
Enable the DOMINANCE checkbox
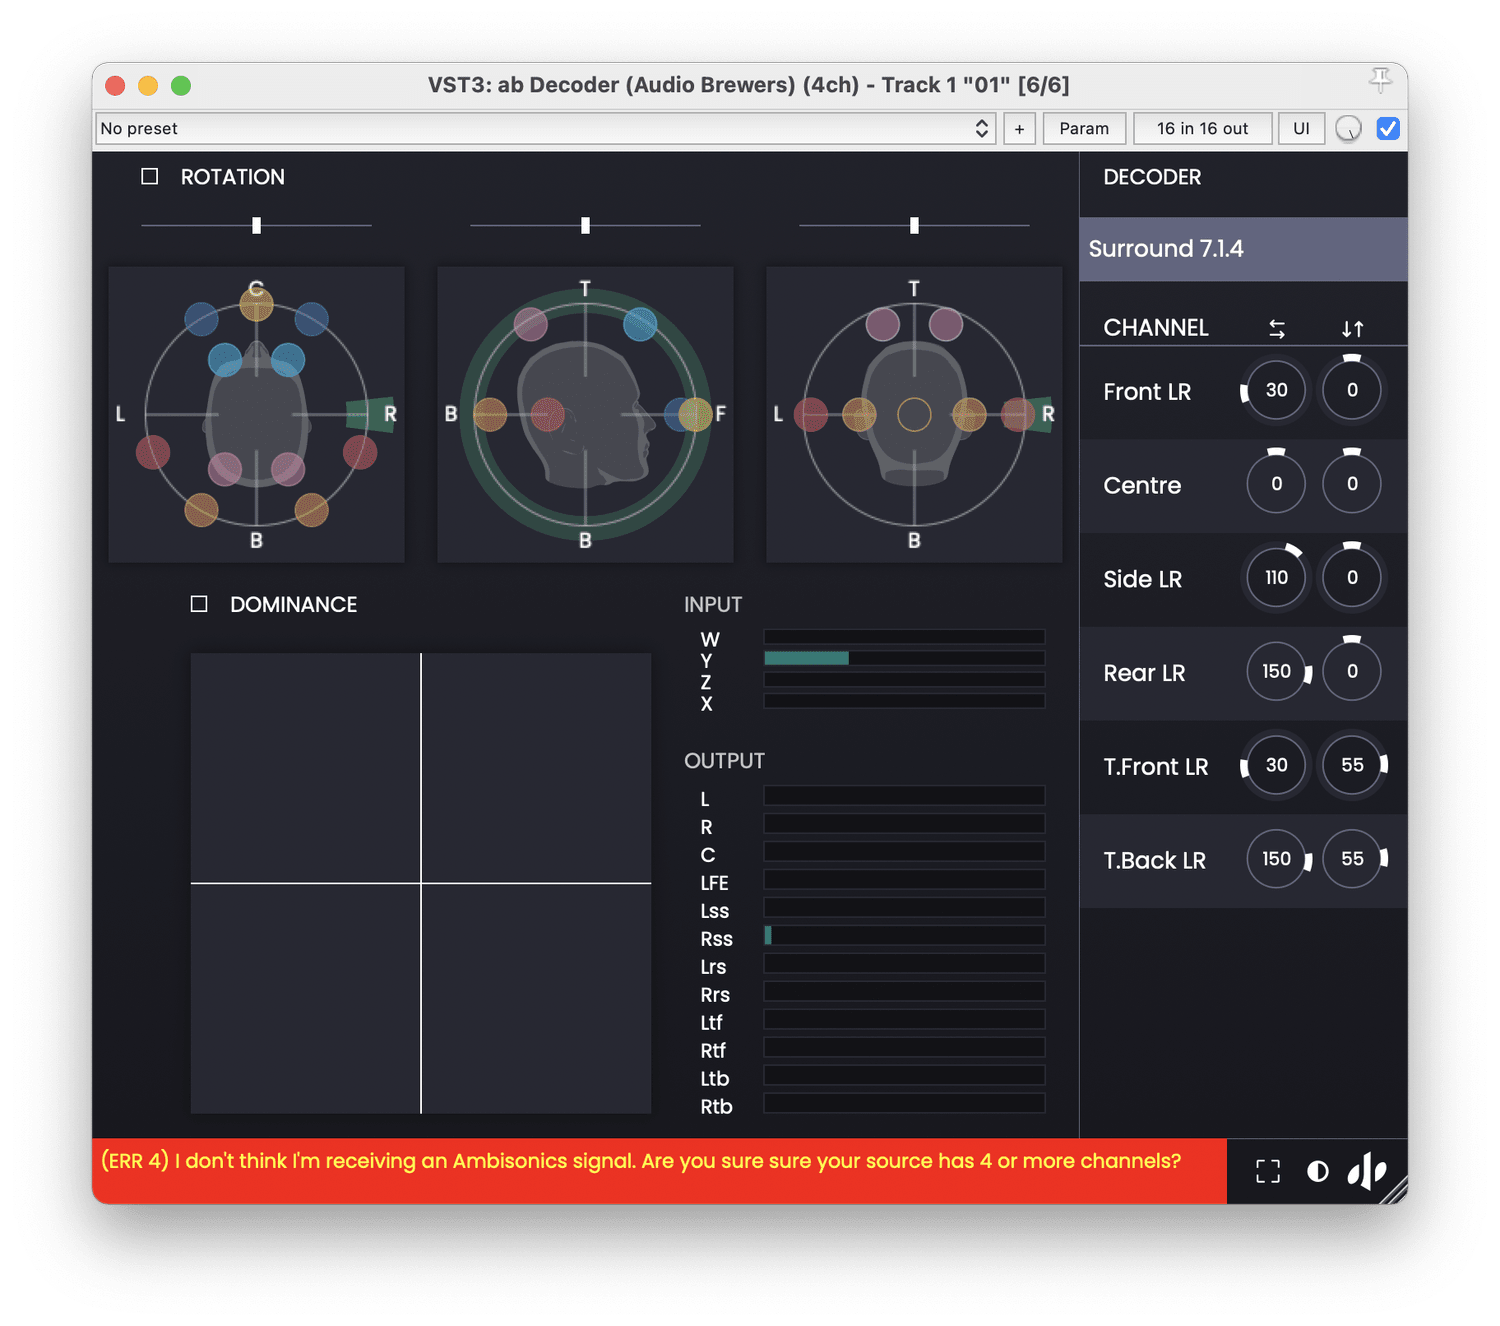click(x=199, y=604)
